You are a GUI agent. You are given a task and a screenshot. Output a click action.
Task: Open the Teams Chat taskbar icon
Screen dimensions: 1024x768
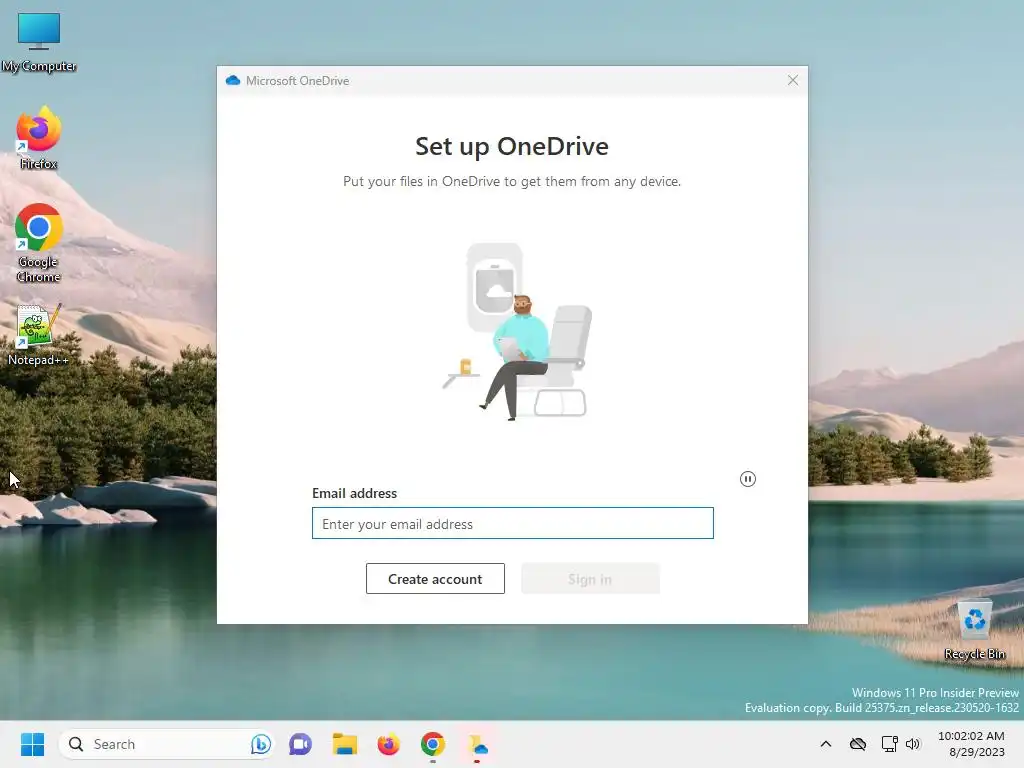(300, 744)
